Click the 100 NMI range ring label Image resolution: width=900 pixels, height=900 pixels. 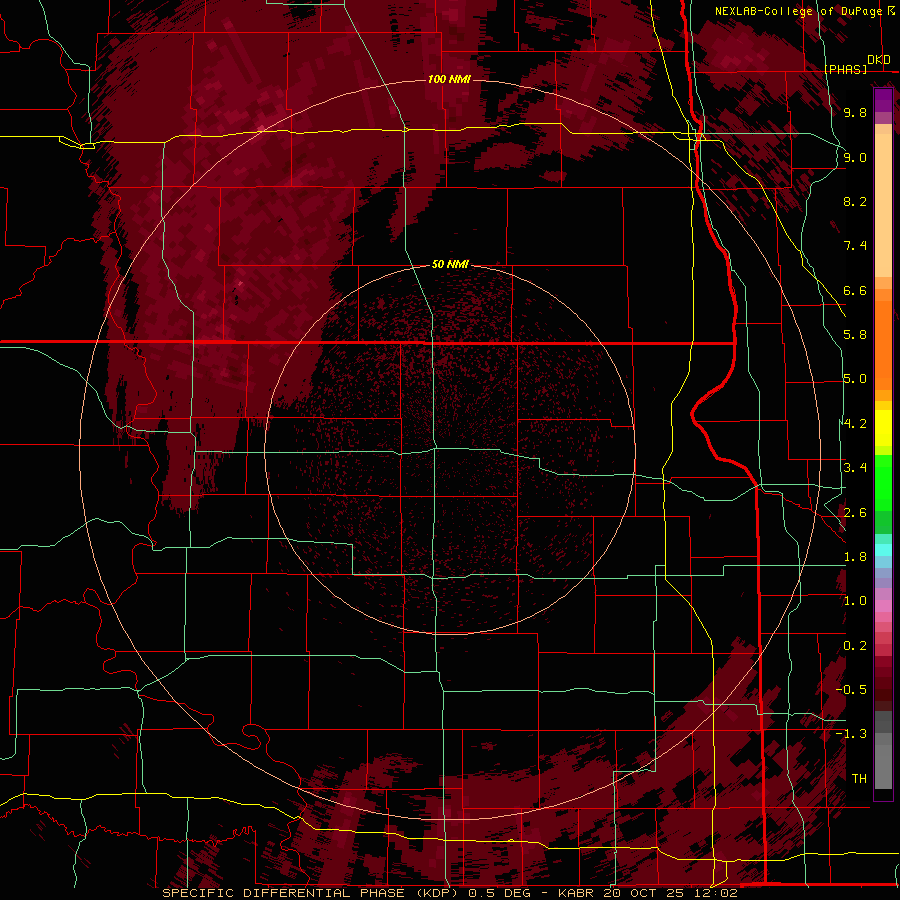449,79
